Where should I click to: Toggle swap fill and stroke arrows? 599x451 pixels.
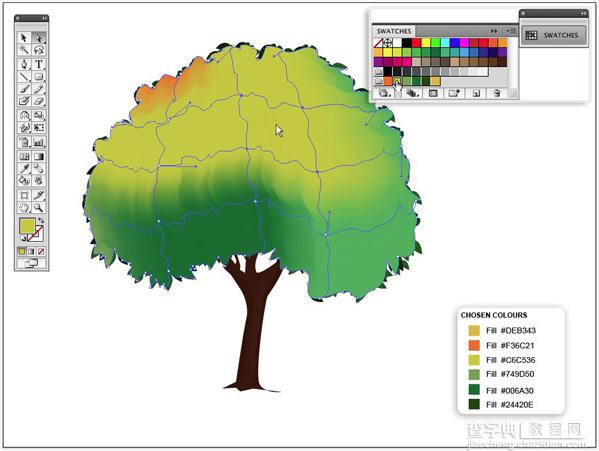coord(41,220)
